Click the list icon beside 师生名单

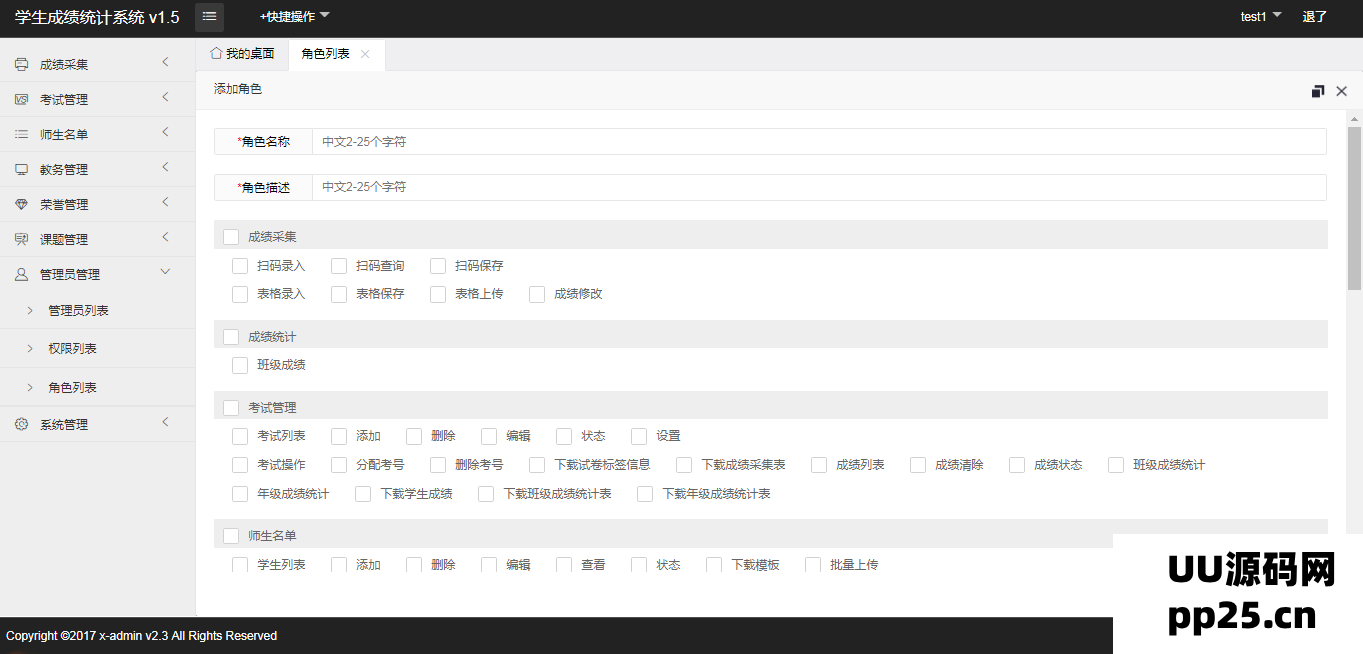point(21,134)
